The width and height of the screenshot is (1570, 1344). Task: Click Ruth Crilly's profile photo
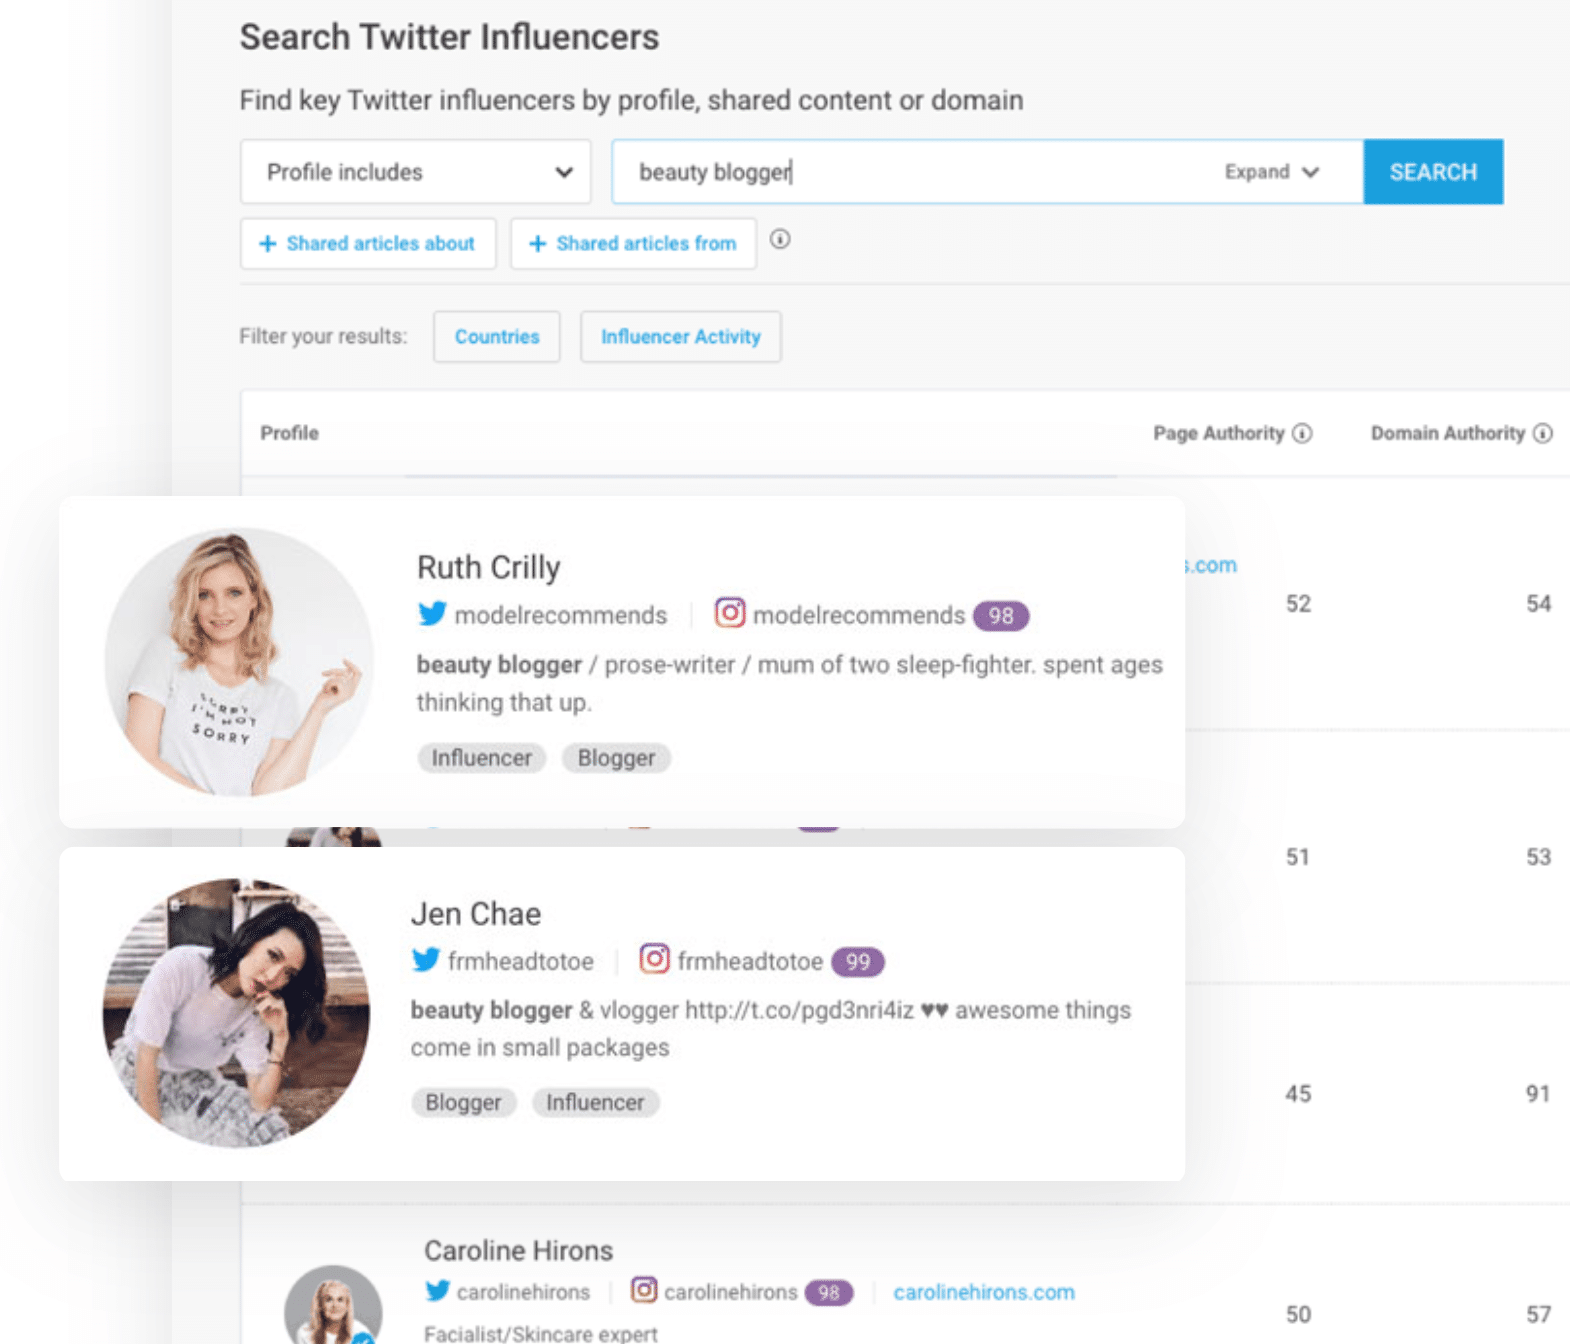[x=239, y=662]
